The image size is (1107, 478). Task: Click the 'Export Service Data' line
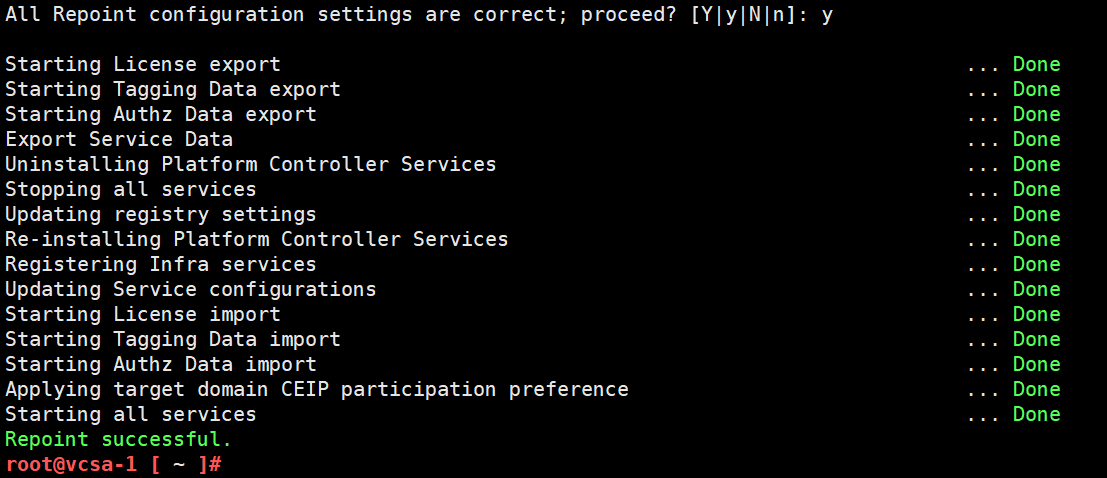pyautogui.click(x=119, y=139)
